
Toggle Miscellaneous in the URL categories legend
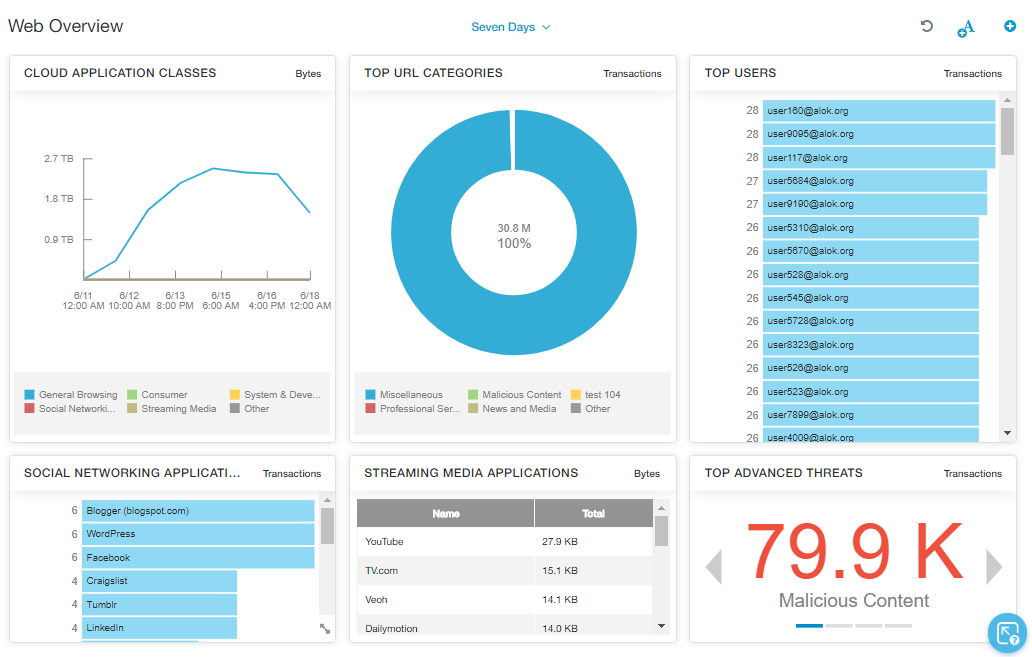[x=407, y=395]
